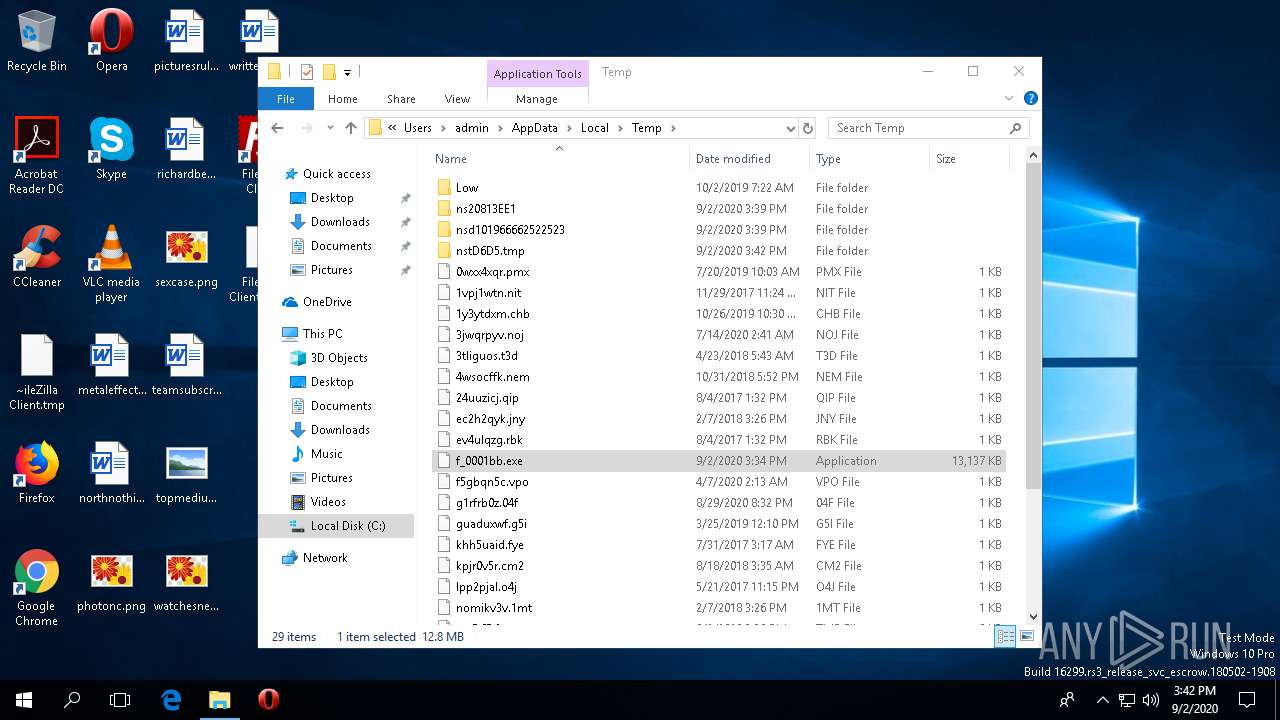Switch to the Home ribbon tab
Screen dimensions: 1280x720
pyautogui.click(x=343, y=99)
